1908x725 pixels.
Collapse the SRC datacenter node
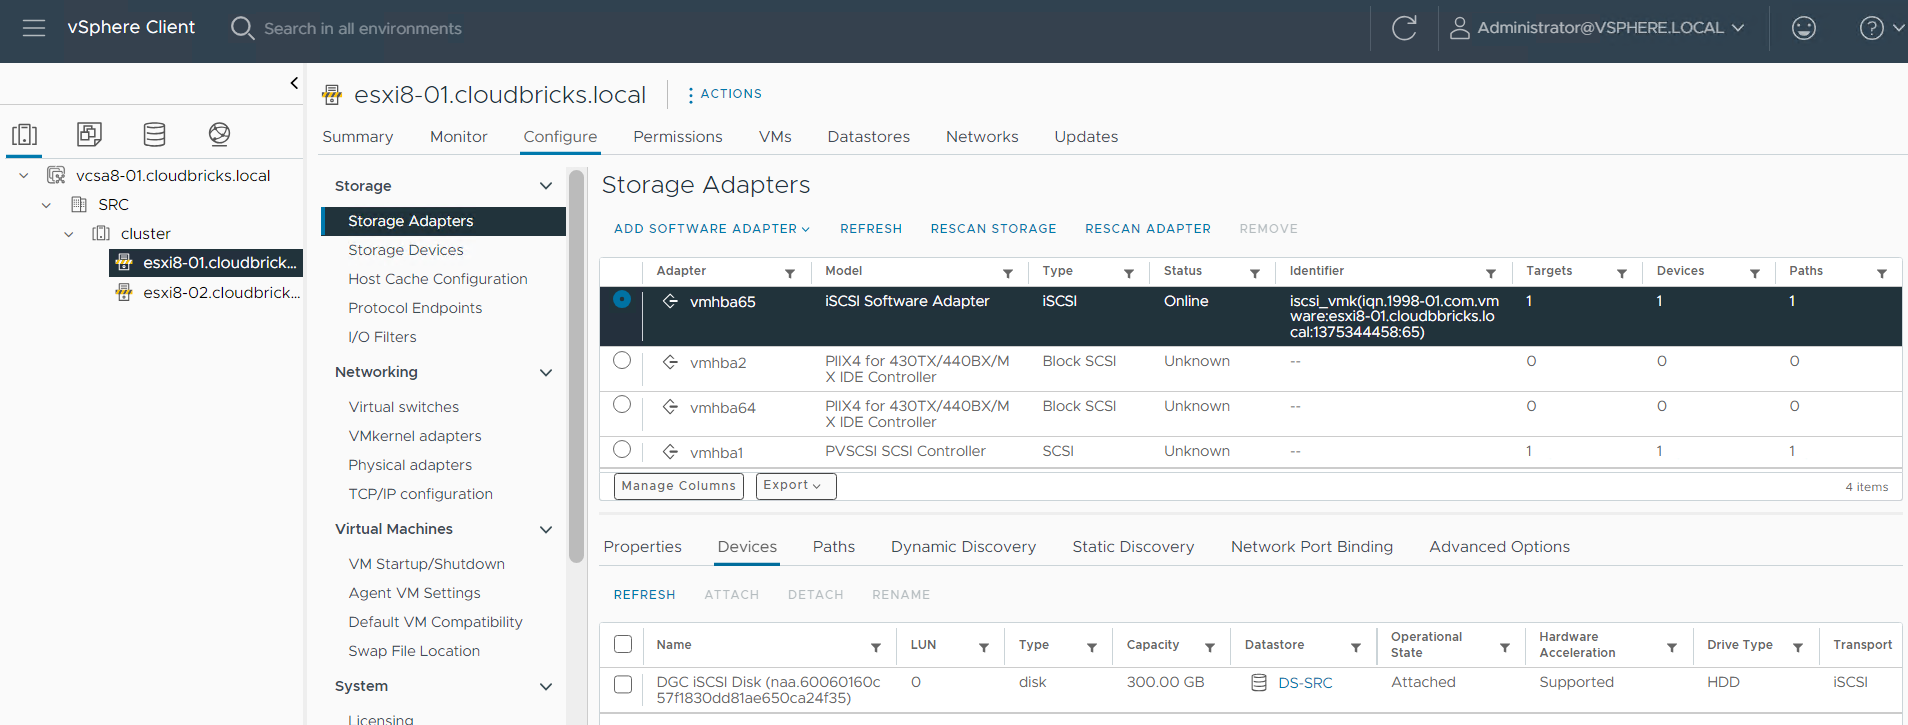[x=46, y=205]
